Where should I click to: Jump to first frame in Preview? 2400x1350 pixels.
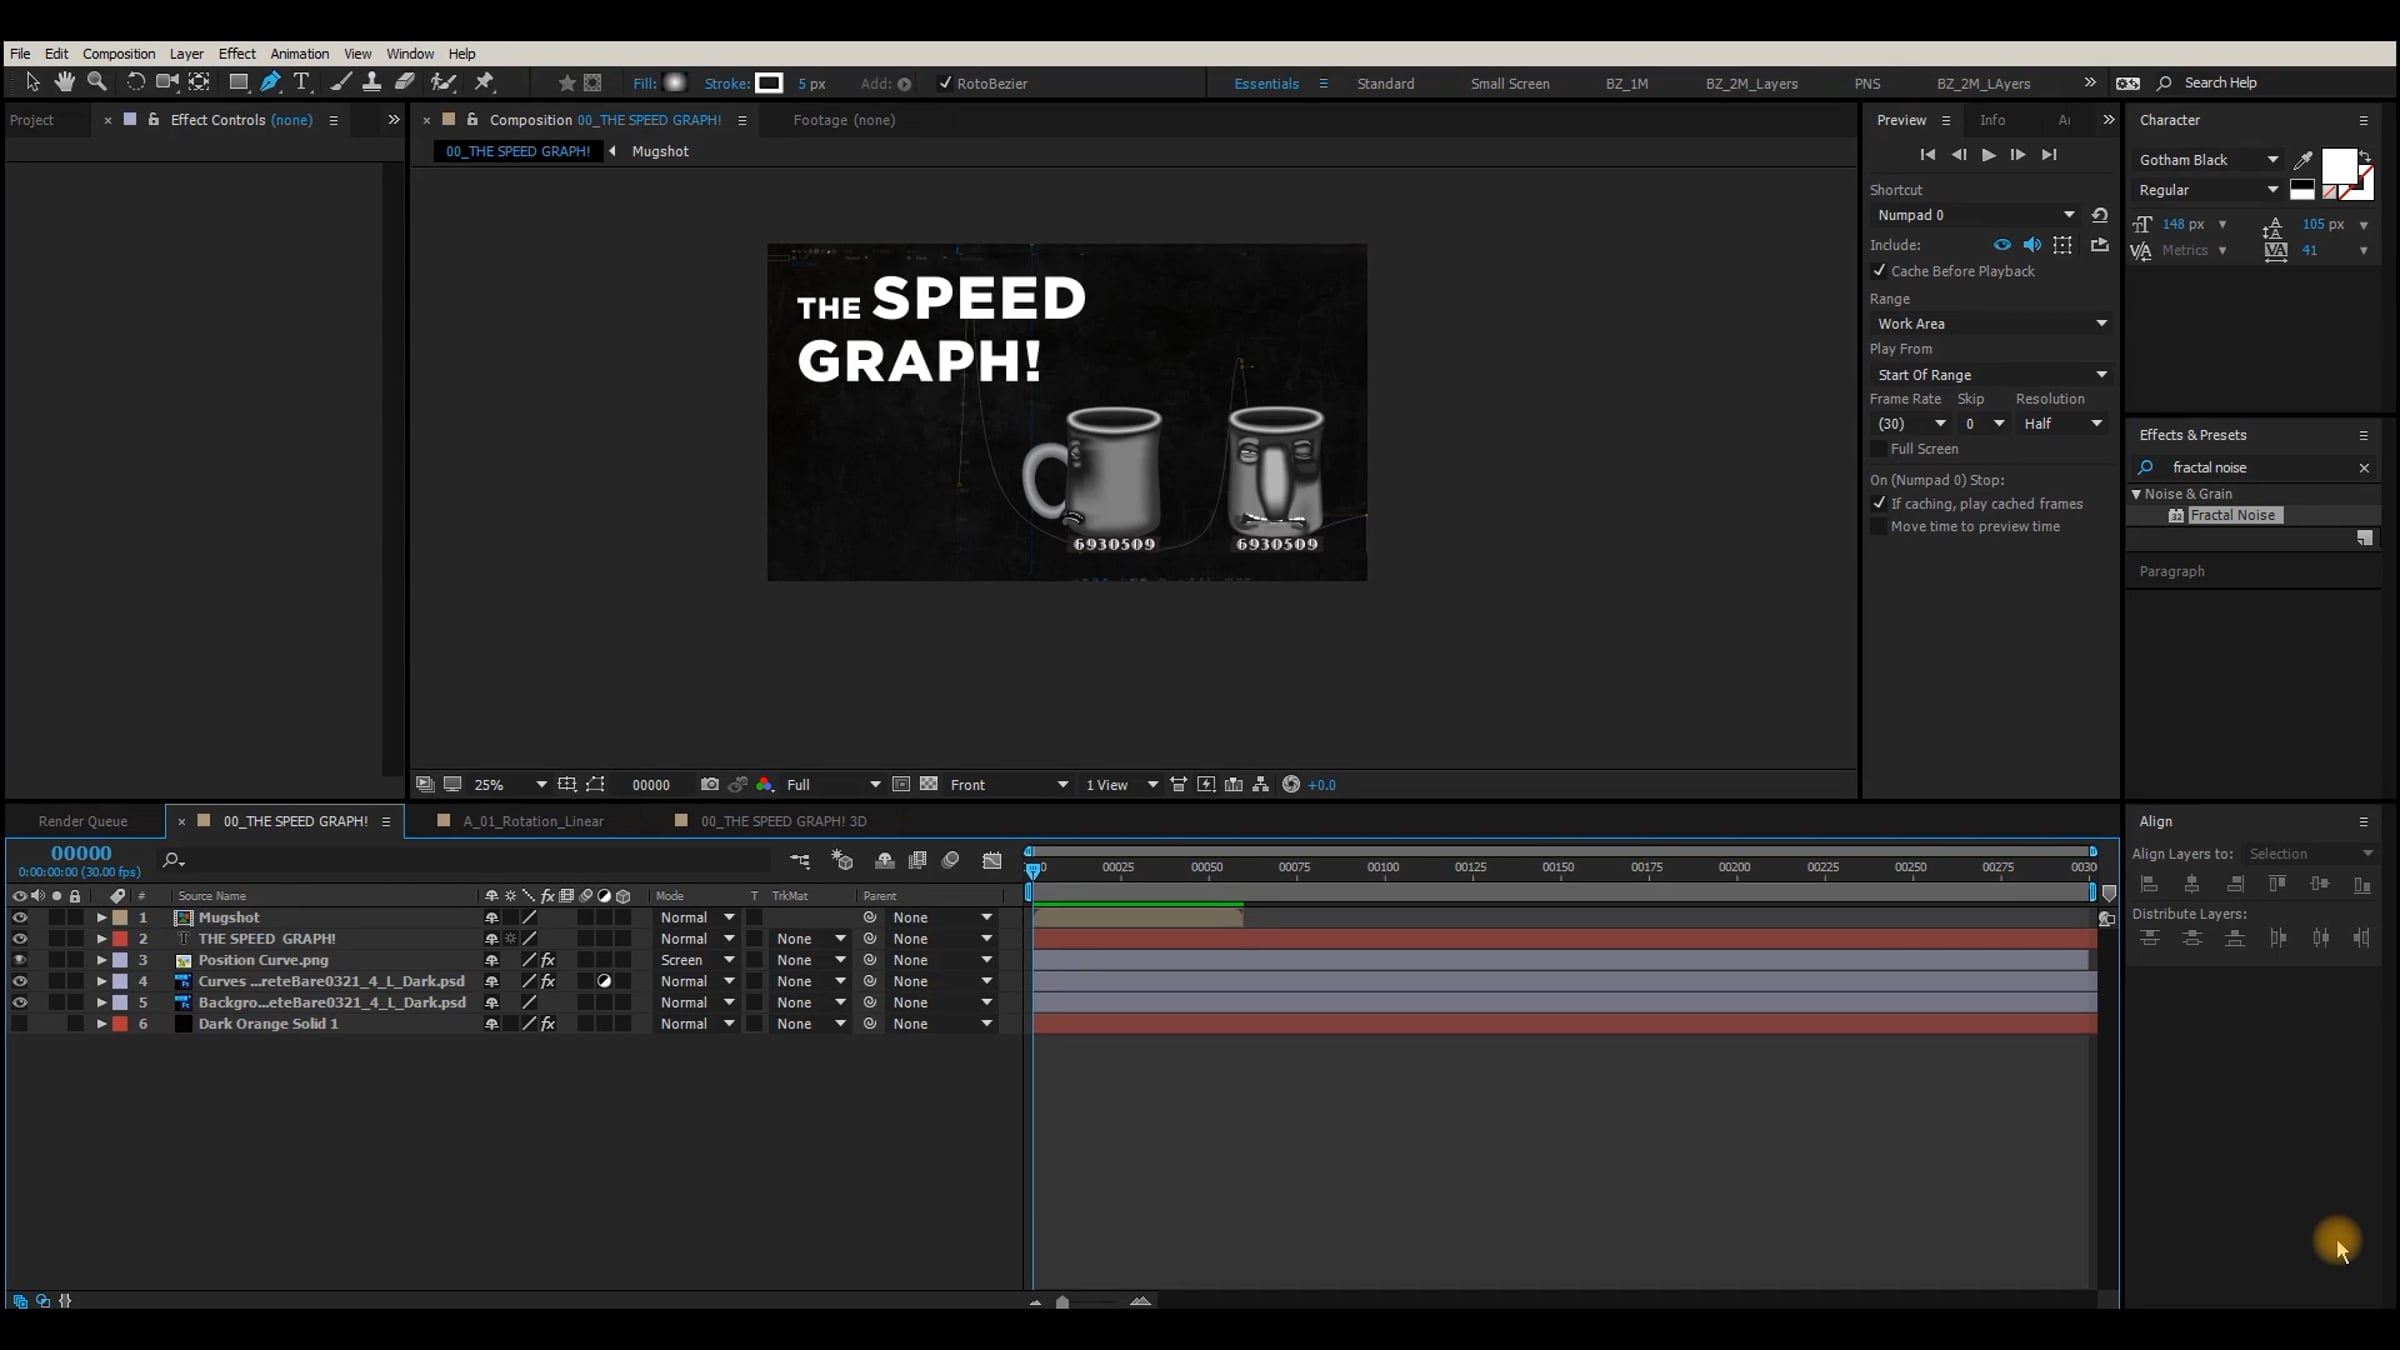(x=1927, y=155)
